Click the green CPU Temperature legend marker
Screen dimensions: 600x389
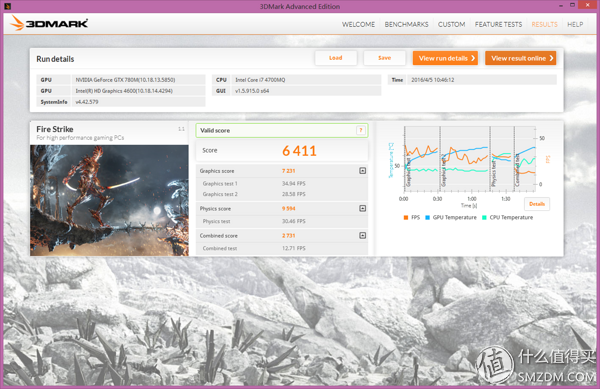[484, 217]
